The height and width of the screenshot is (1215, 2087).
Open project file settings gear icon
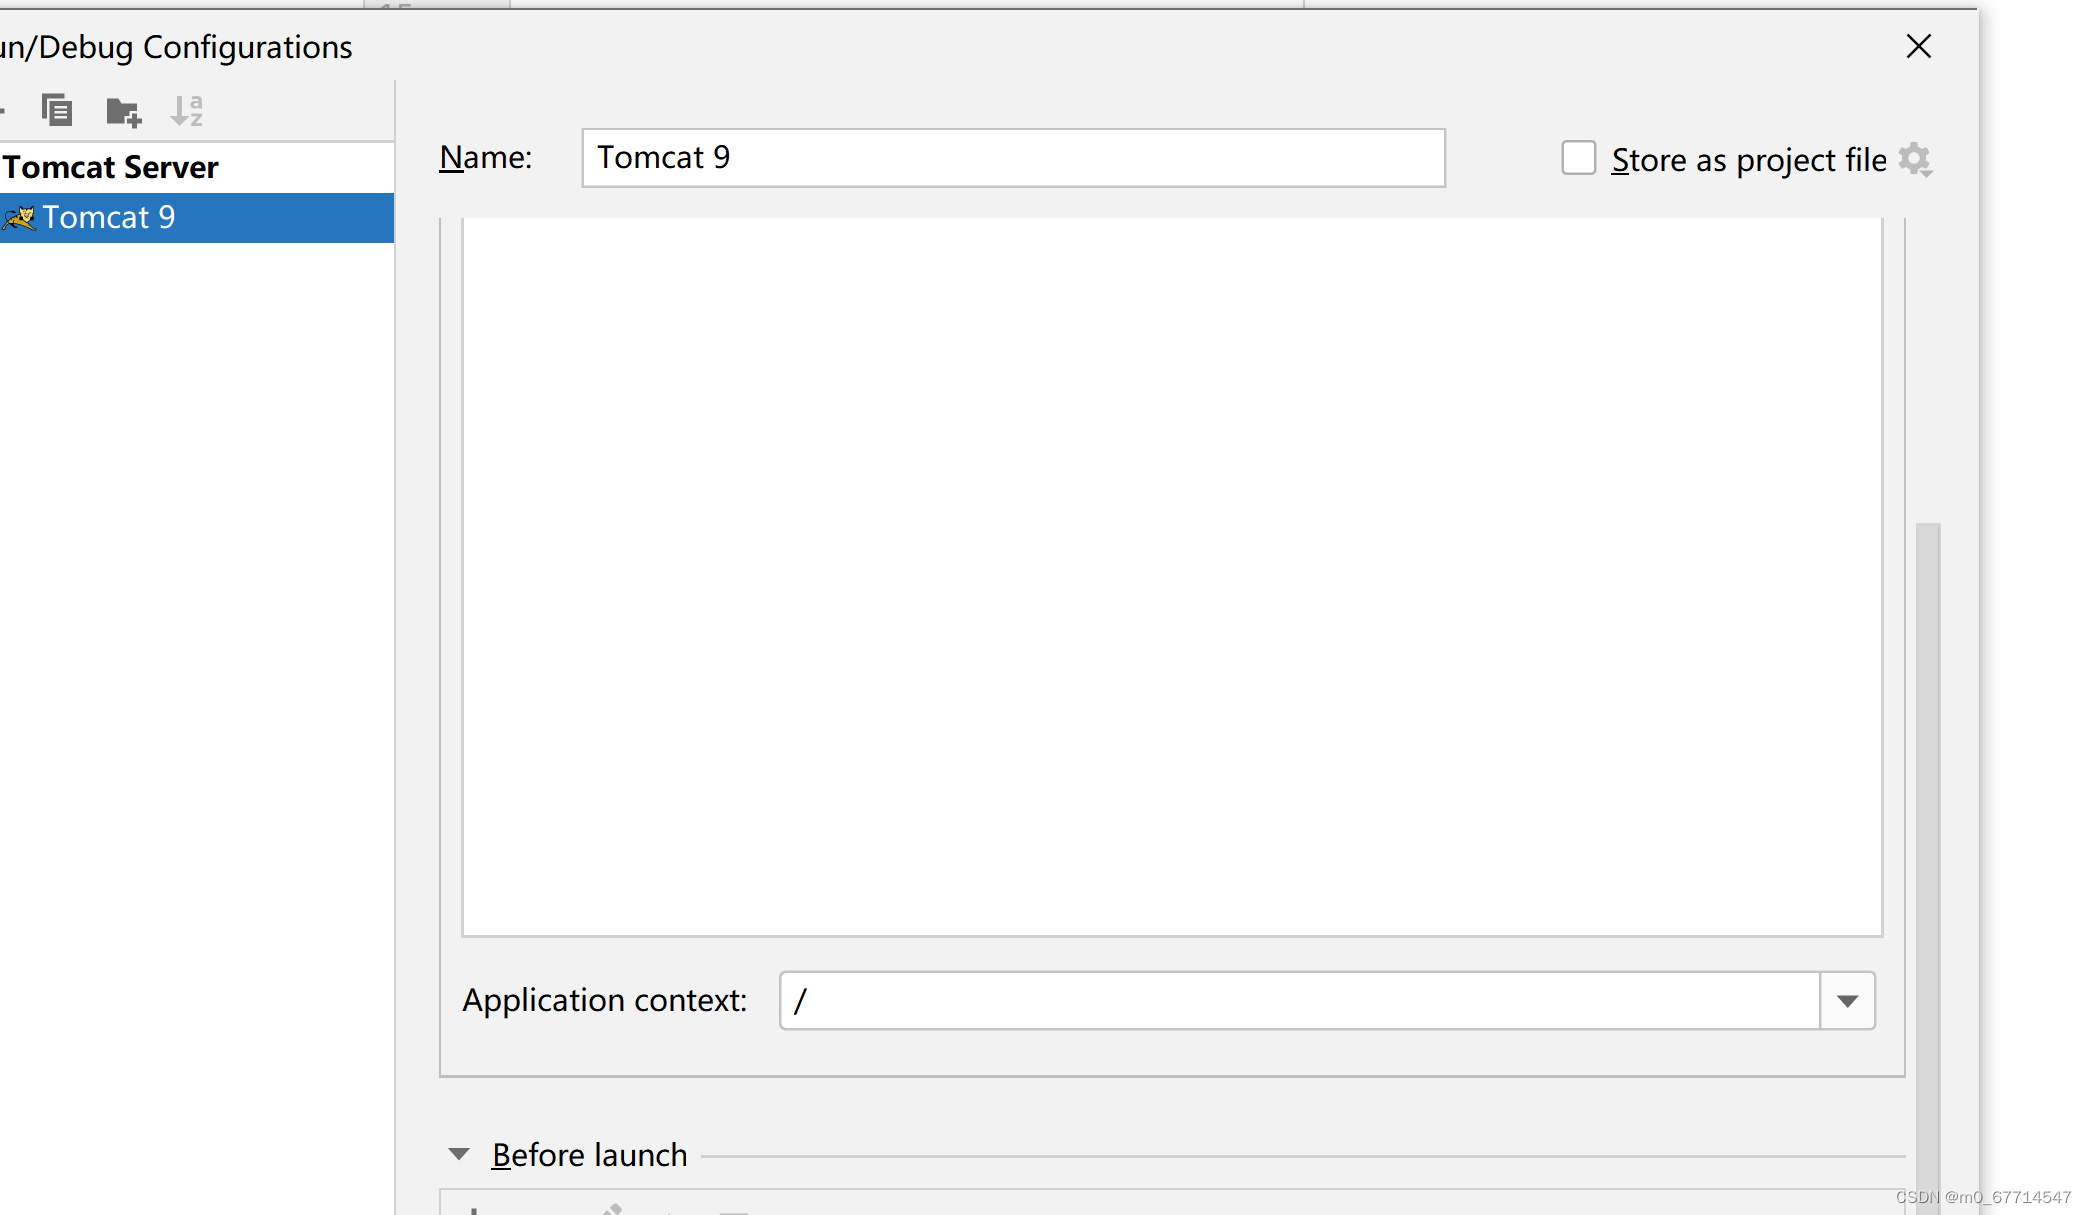click(x=1915, y=160)
